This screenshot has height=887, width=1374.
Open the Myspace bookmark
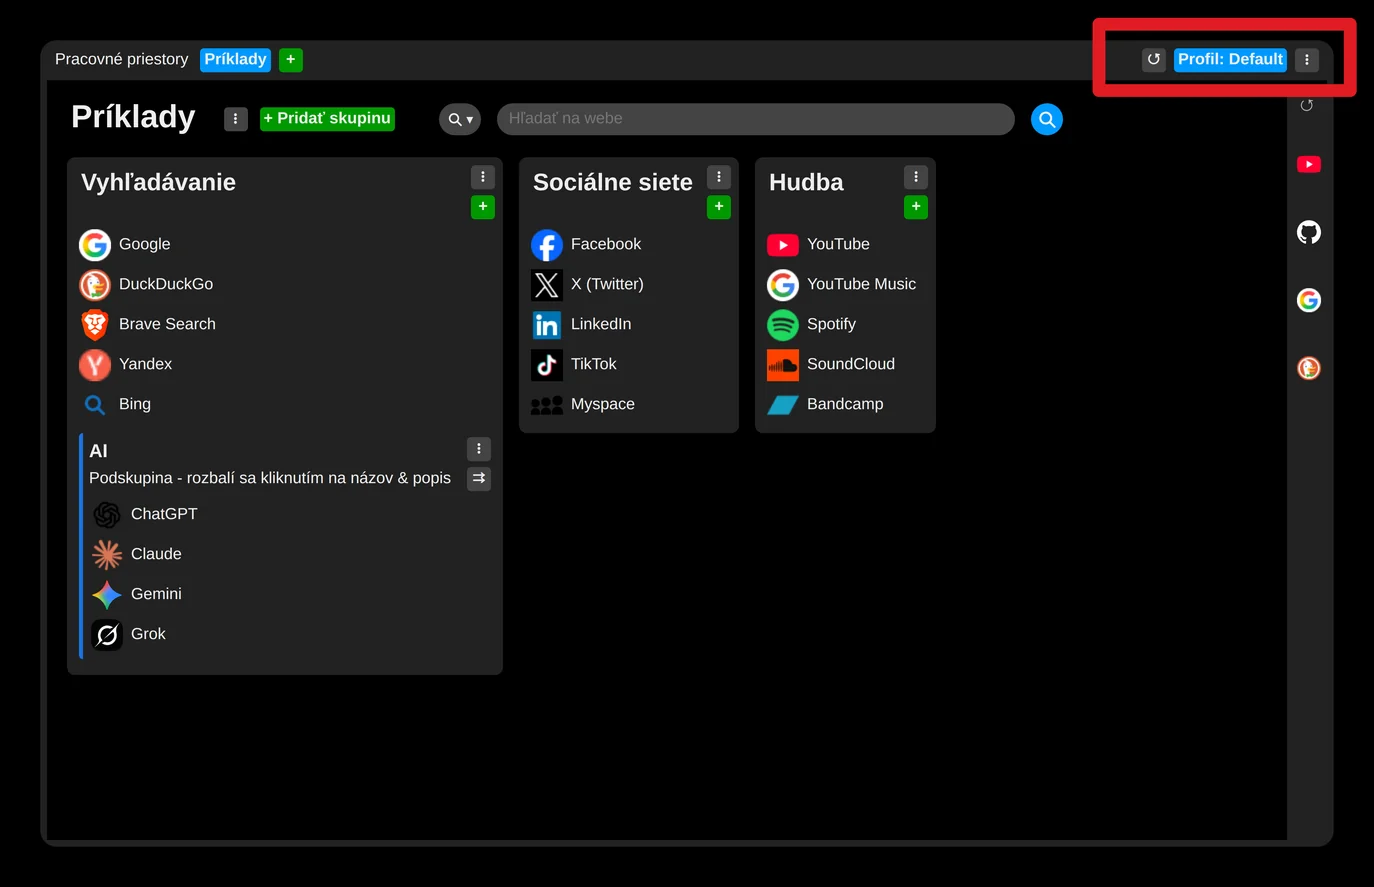pos(584,404)
